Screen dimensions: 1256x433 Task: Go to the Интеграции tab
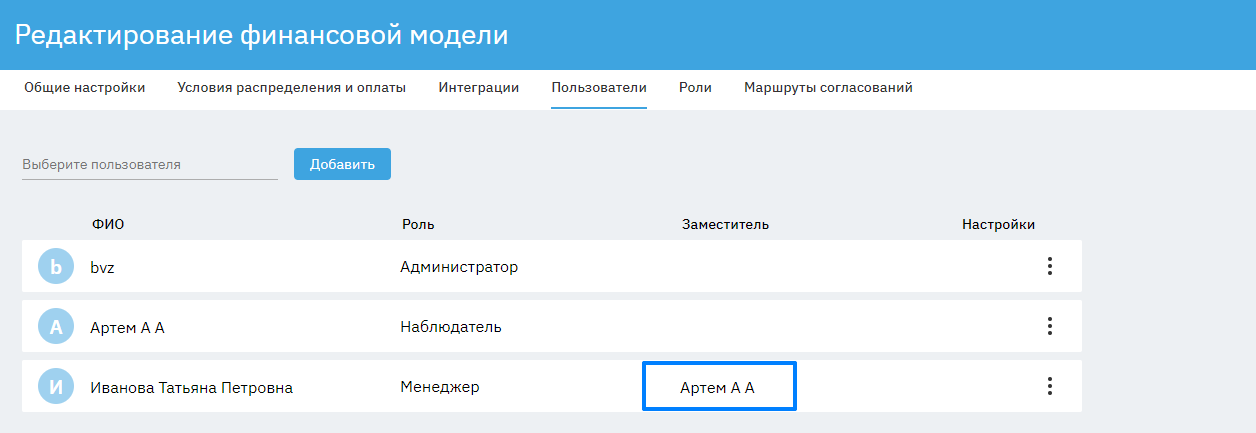(478, 88)
